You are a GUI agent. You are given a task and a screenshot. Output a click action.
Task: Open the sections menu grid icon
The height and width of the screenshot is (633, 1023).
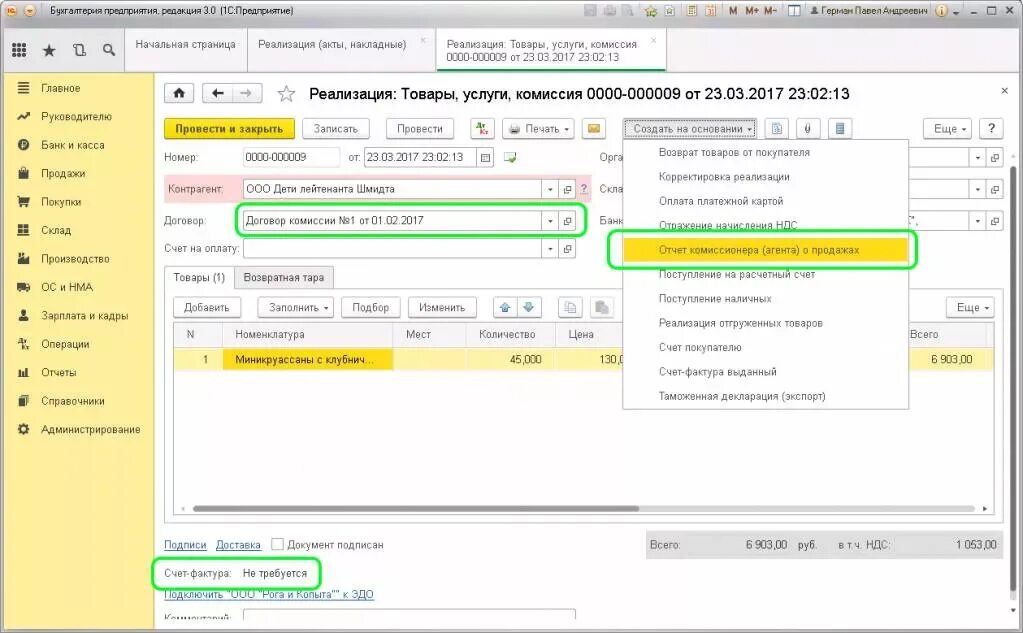pos(20,50)
